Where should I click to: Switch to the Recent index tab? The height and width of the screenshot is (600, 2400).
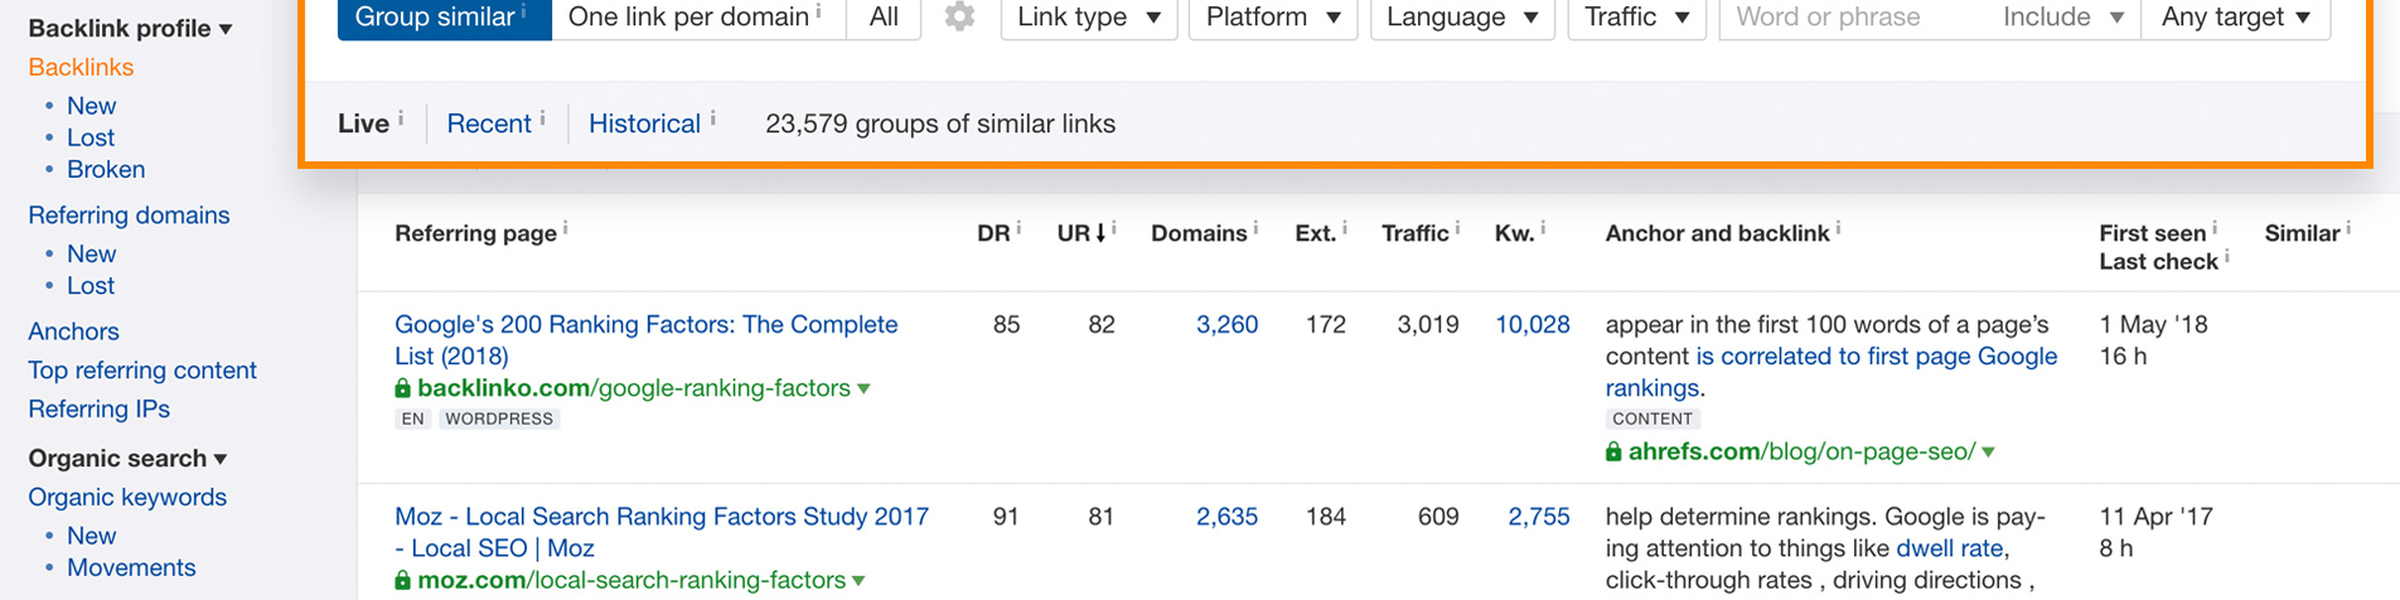[488, 124]
